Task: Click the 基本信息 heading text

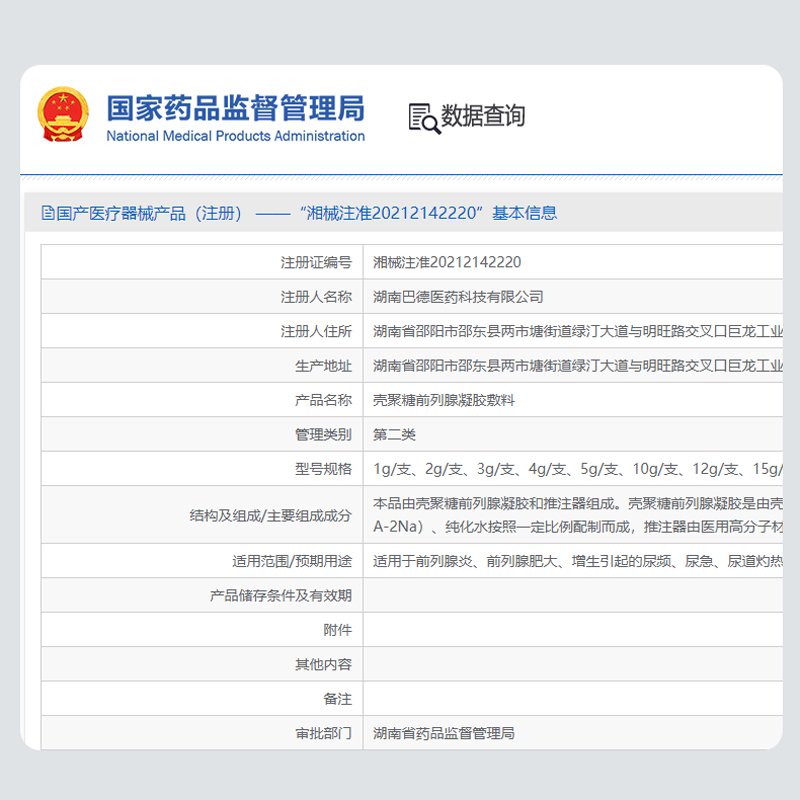Action: tap(524, 213)
